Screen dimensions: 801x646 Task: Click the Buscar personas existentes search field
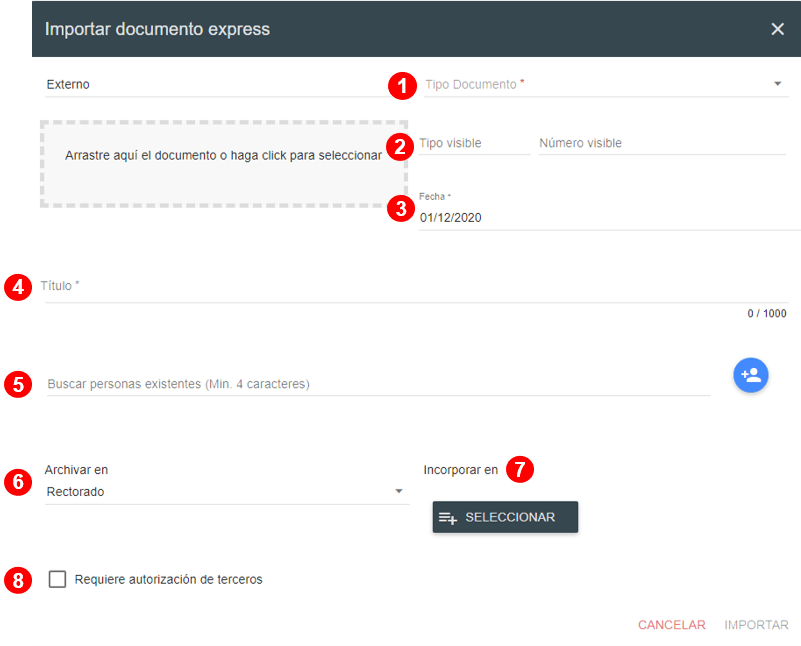[378, 384]
